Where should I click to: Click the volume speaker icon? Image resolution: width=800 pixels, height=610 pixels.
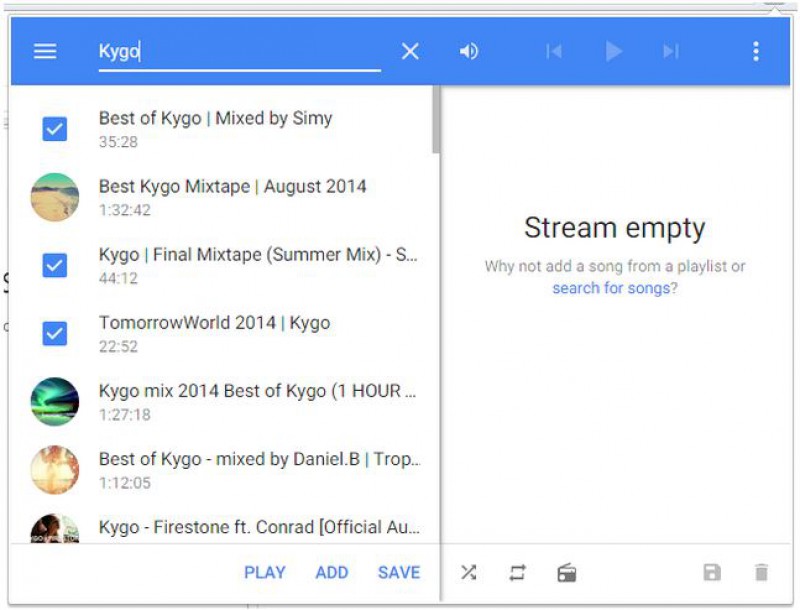468,51
